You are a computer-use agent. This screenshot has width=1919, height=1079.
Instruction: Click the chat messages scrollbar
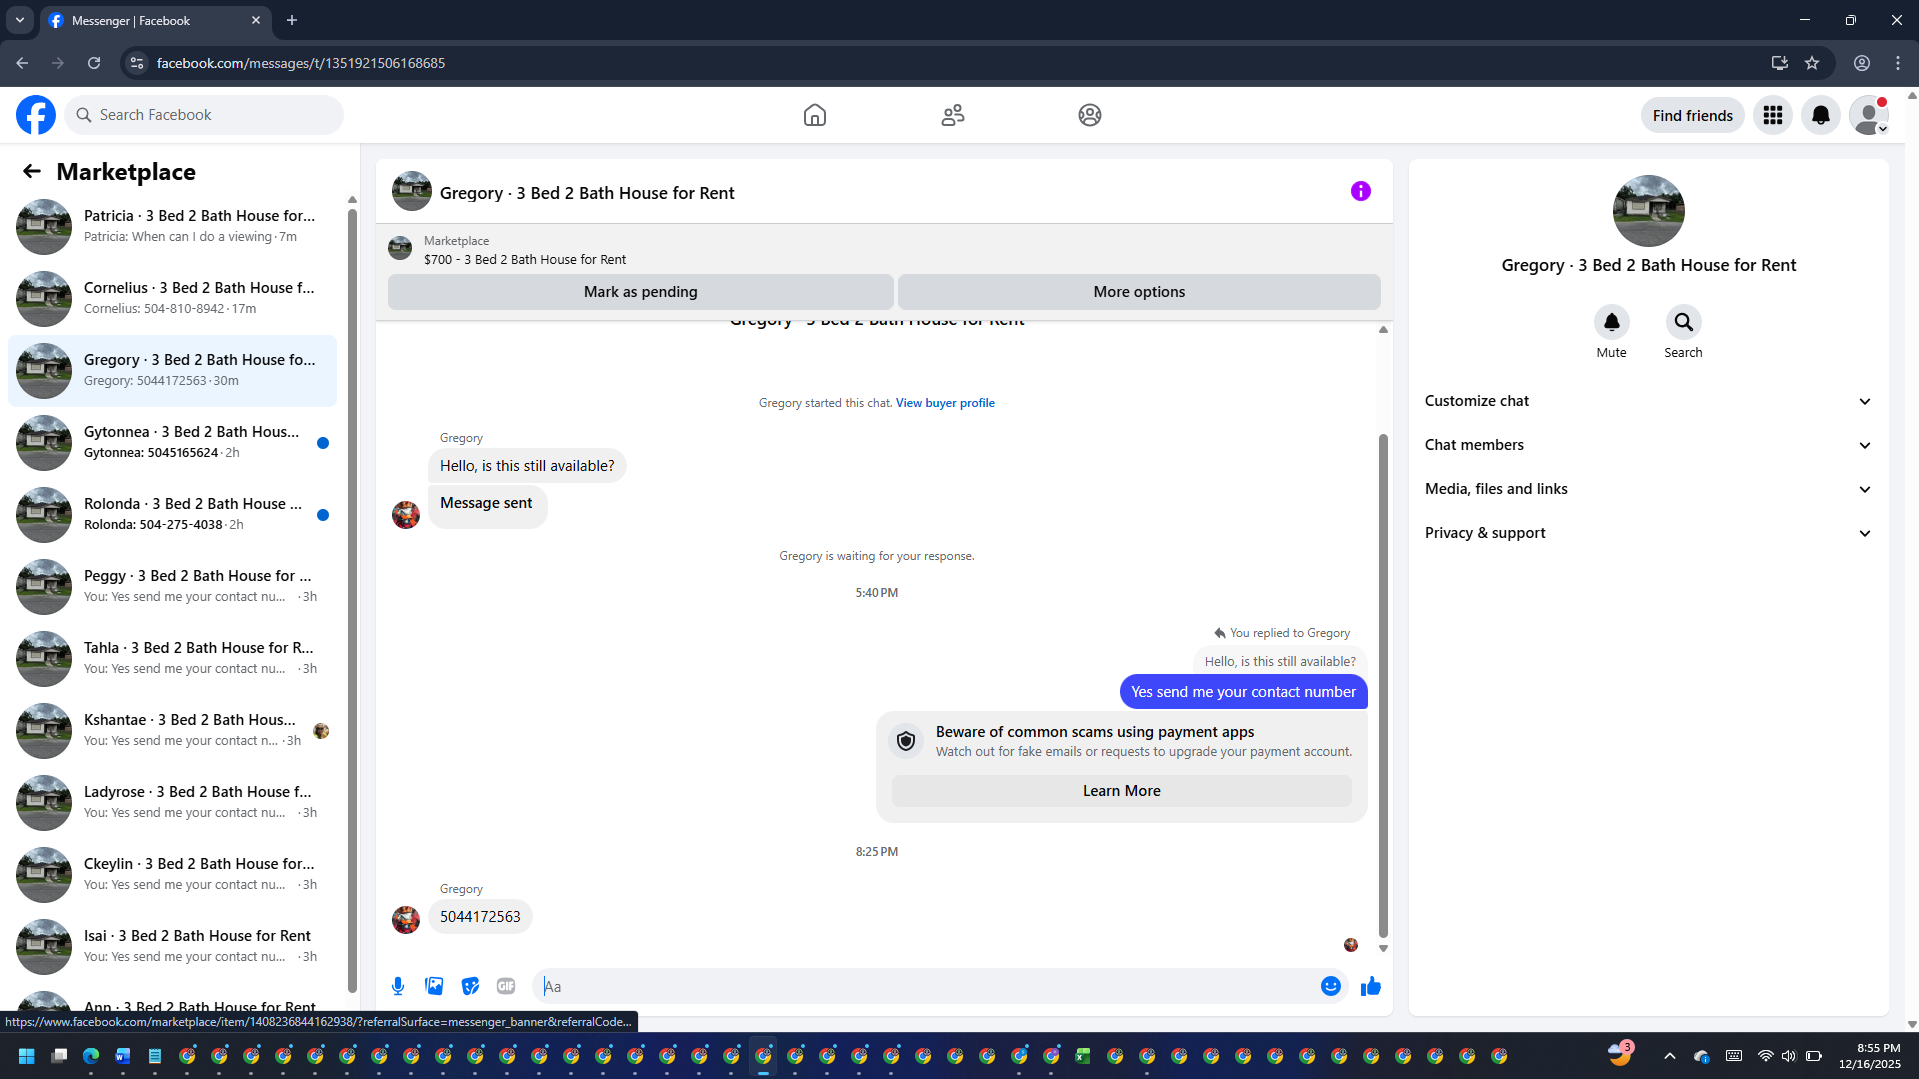click(x=1383, y=686)
